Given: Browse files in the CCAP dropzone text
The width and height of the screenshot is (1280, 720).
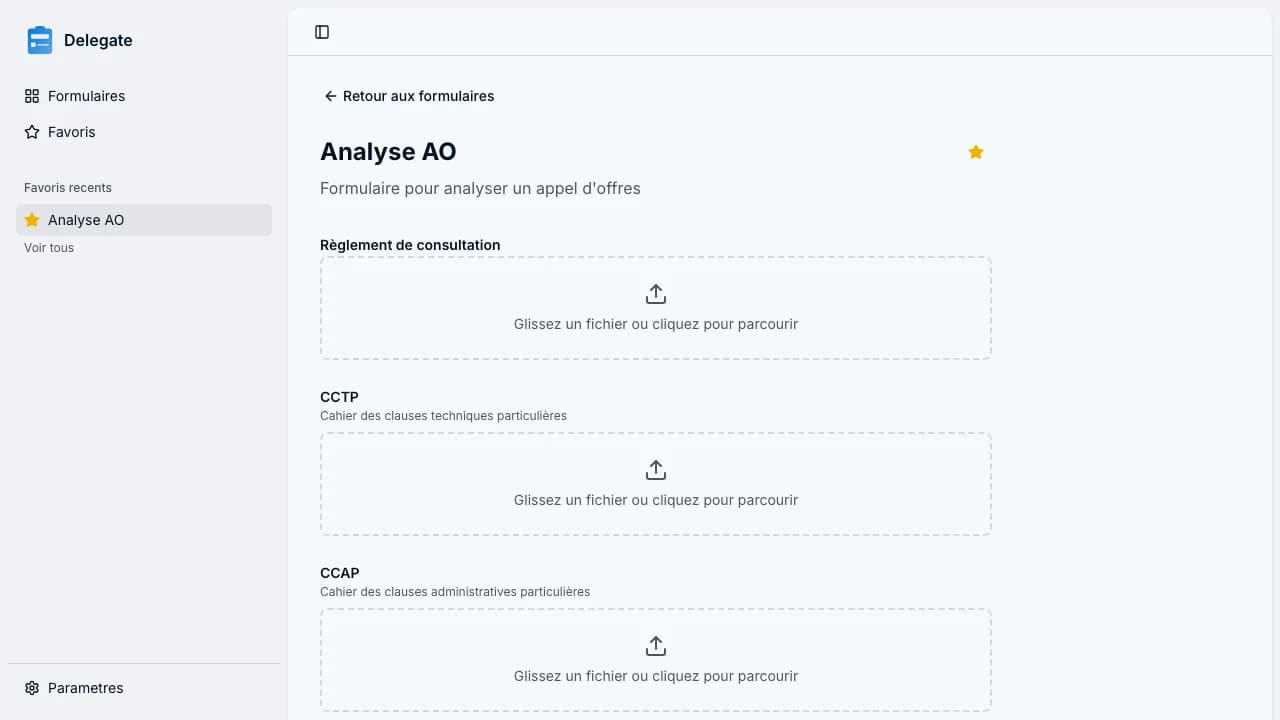Looking at the screenshot, I should point(656,676).
